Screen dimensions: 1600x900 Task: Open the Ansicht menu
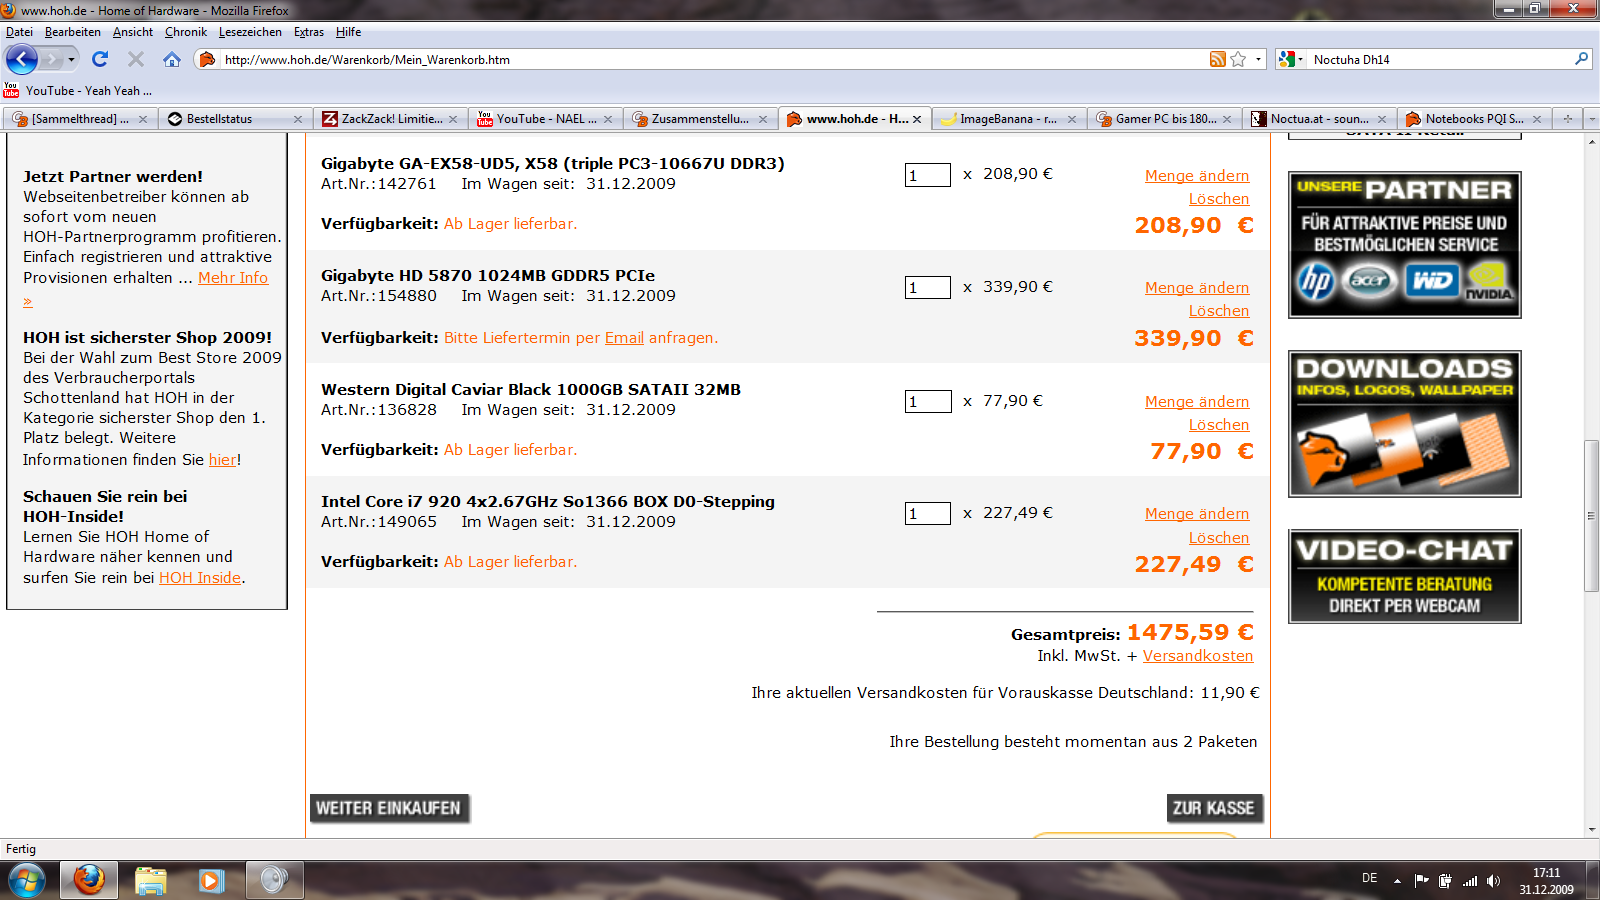point(133,32)
